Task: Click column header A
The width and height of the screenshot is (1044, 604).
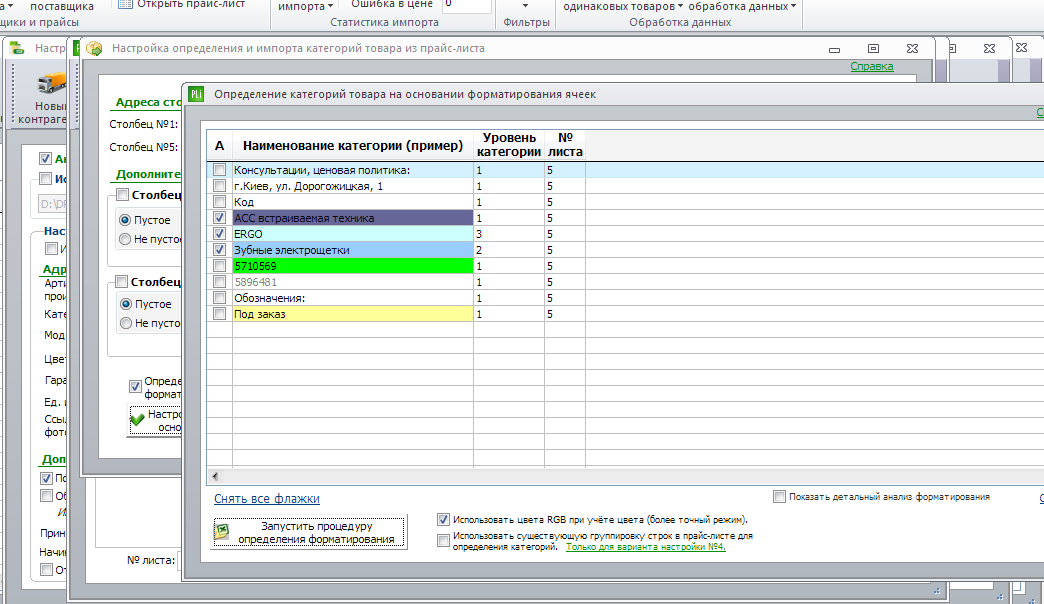Action: pyautogui.click(x=219, y=145)
